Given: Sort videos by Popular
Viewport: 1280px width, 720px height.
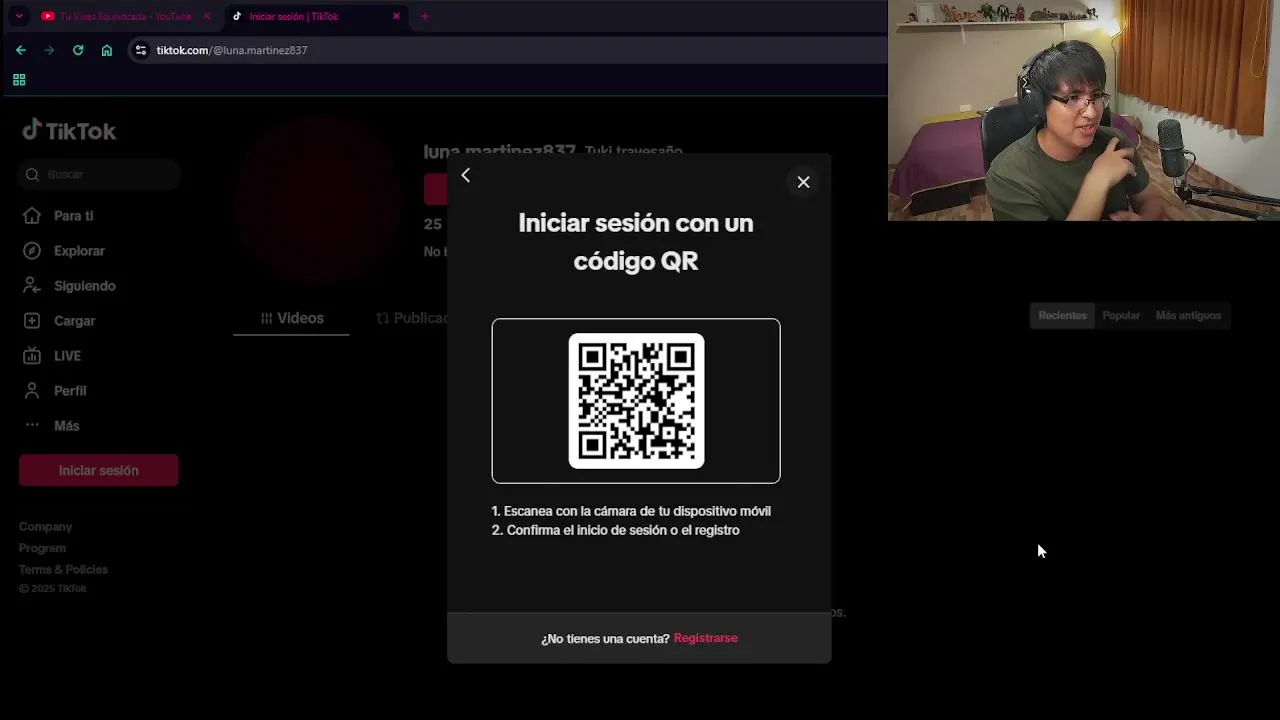Looking at the screenshot, I should click(x=1121, y=315).
